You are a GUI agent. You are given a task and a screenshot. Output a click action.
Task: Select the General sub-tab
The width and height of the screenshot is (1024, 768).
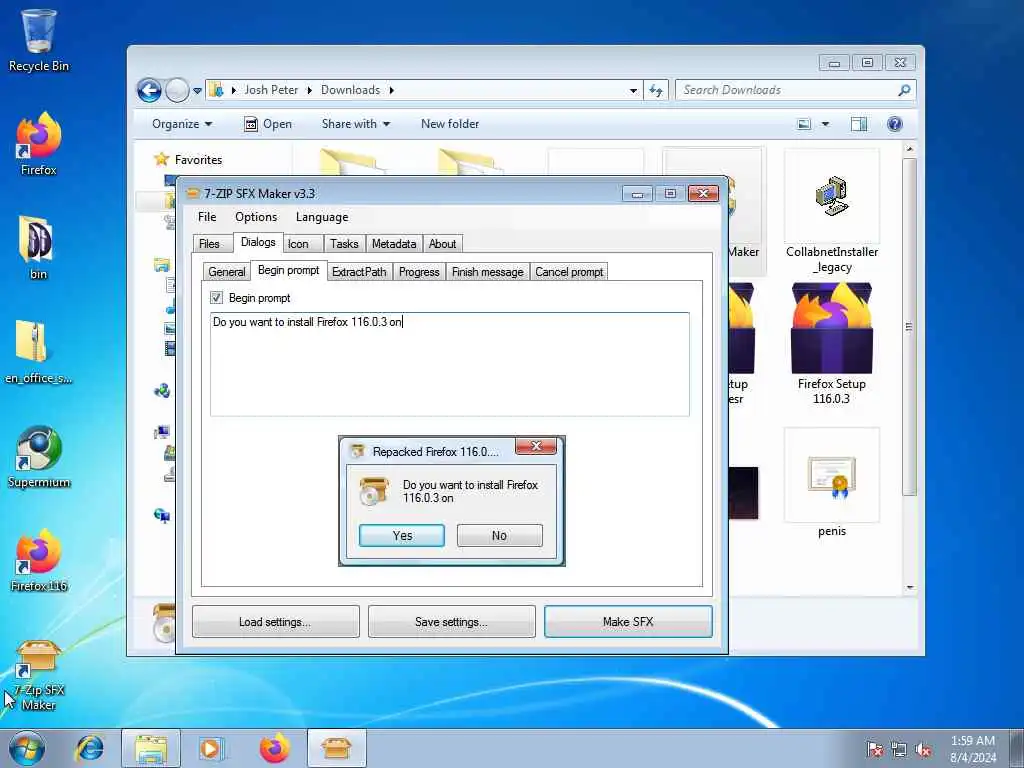227,272
